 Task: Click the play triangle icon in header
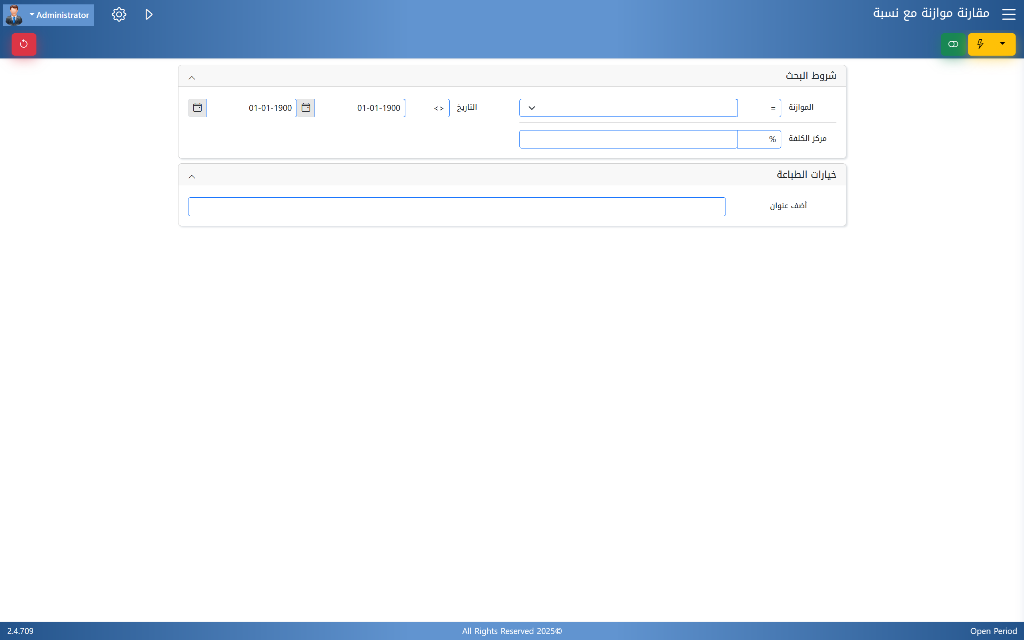[149, 15]
